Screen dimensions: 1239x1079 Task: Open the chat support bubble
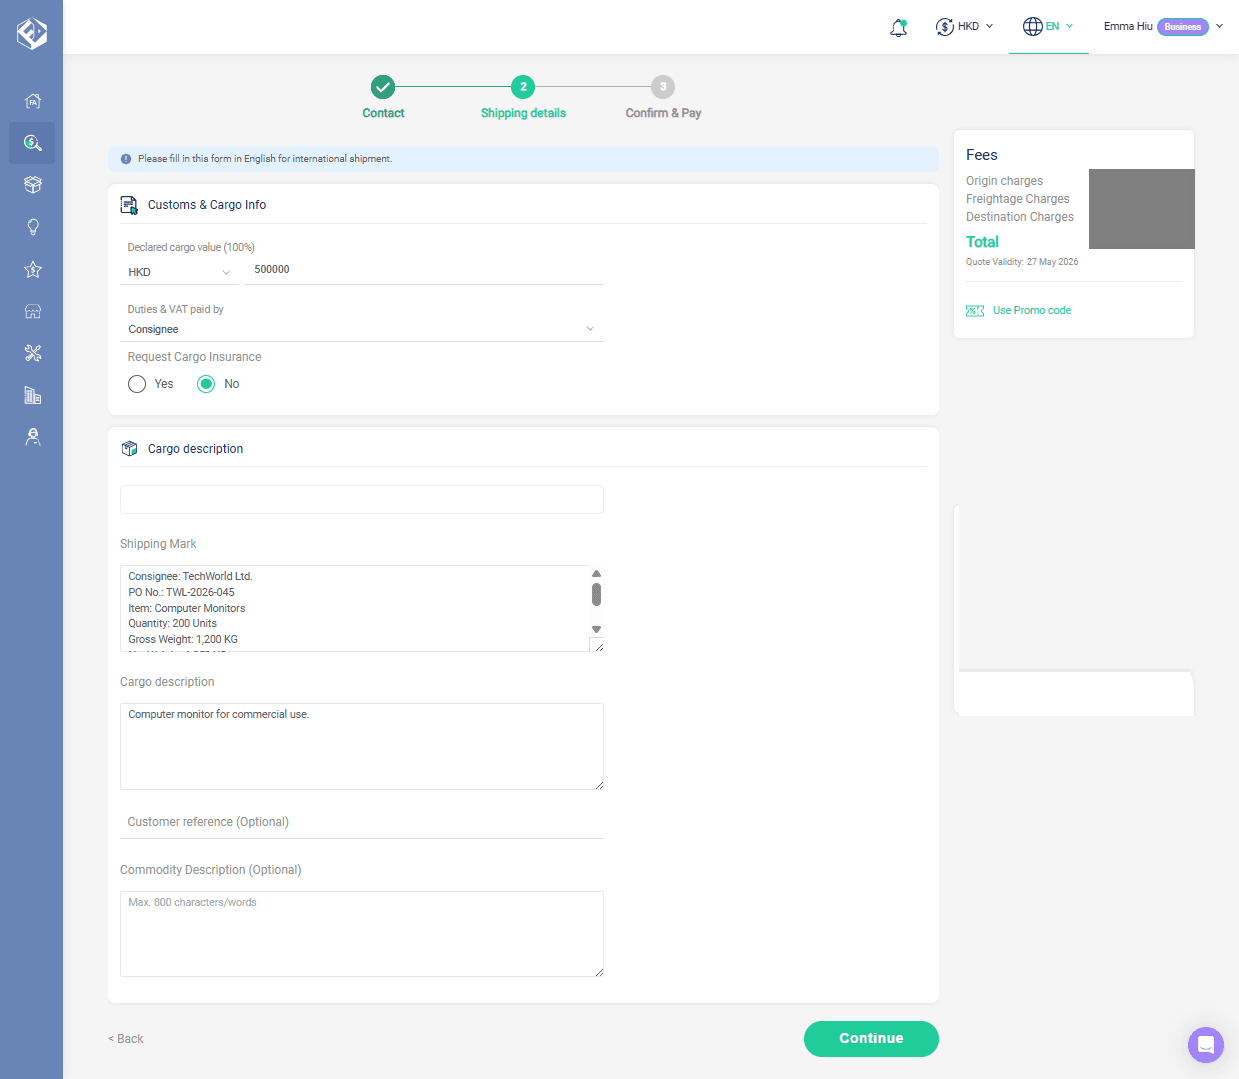[x=1206, y=1045]
